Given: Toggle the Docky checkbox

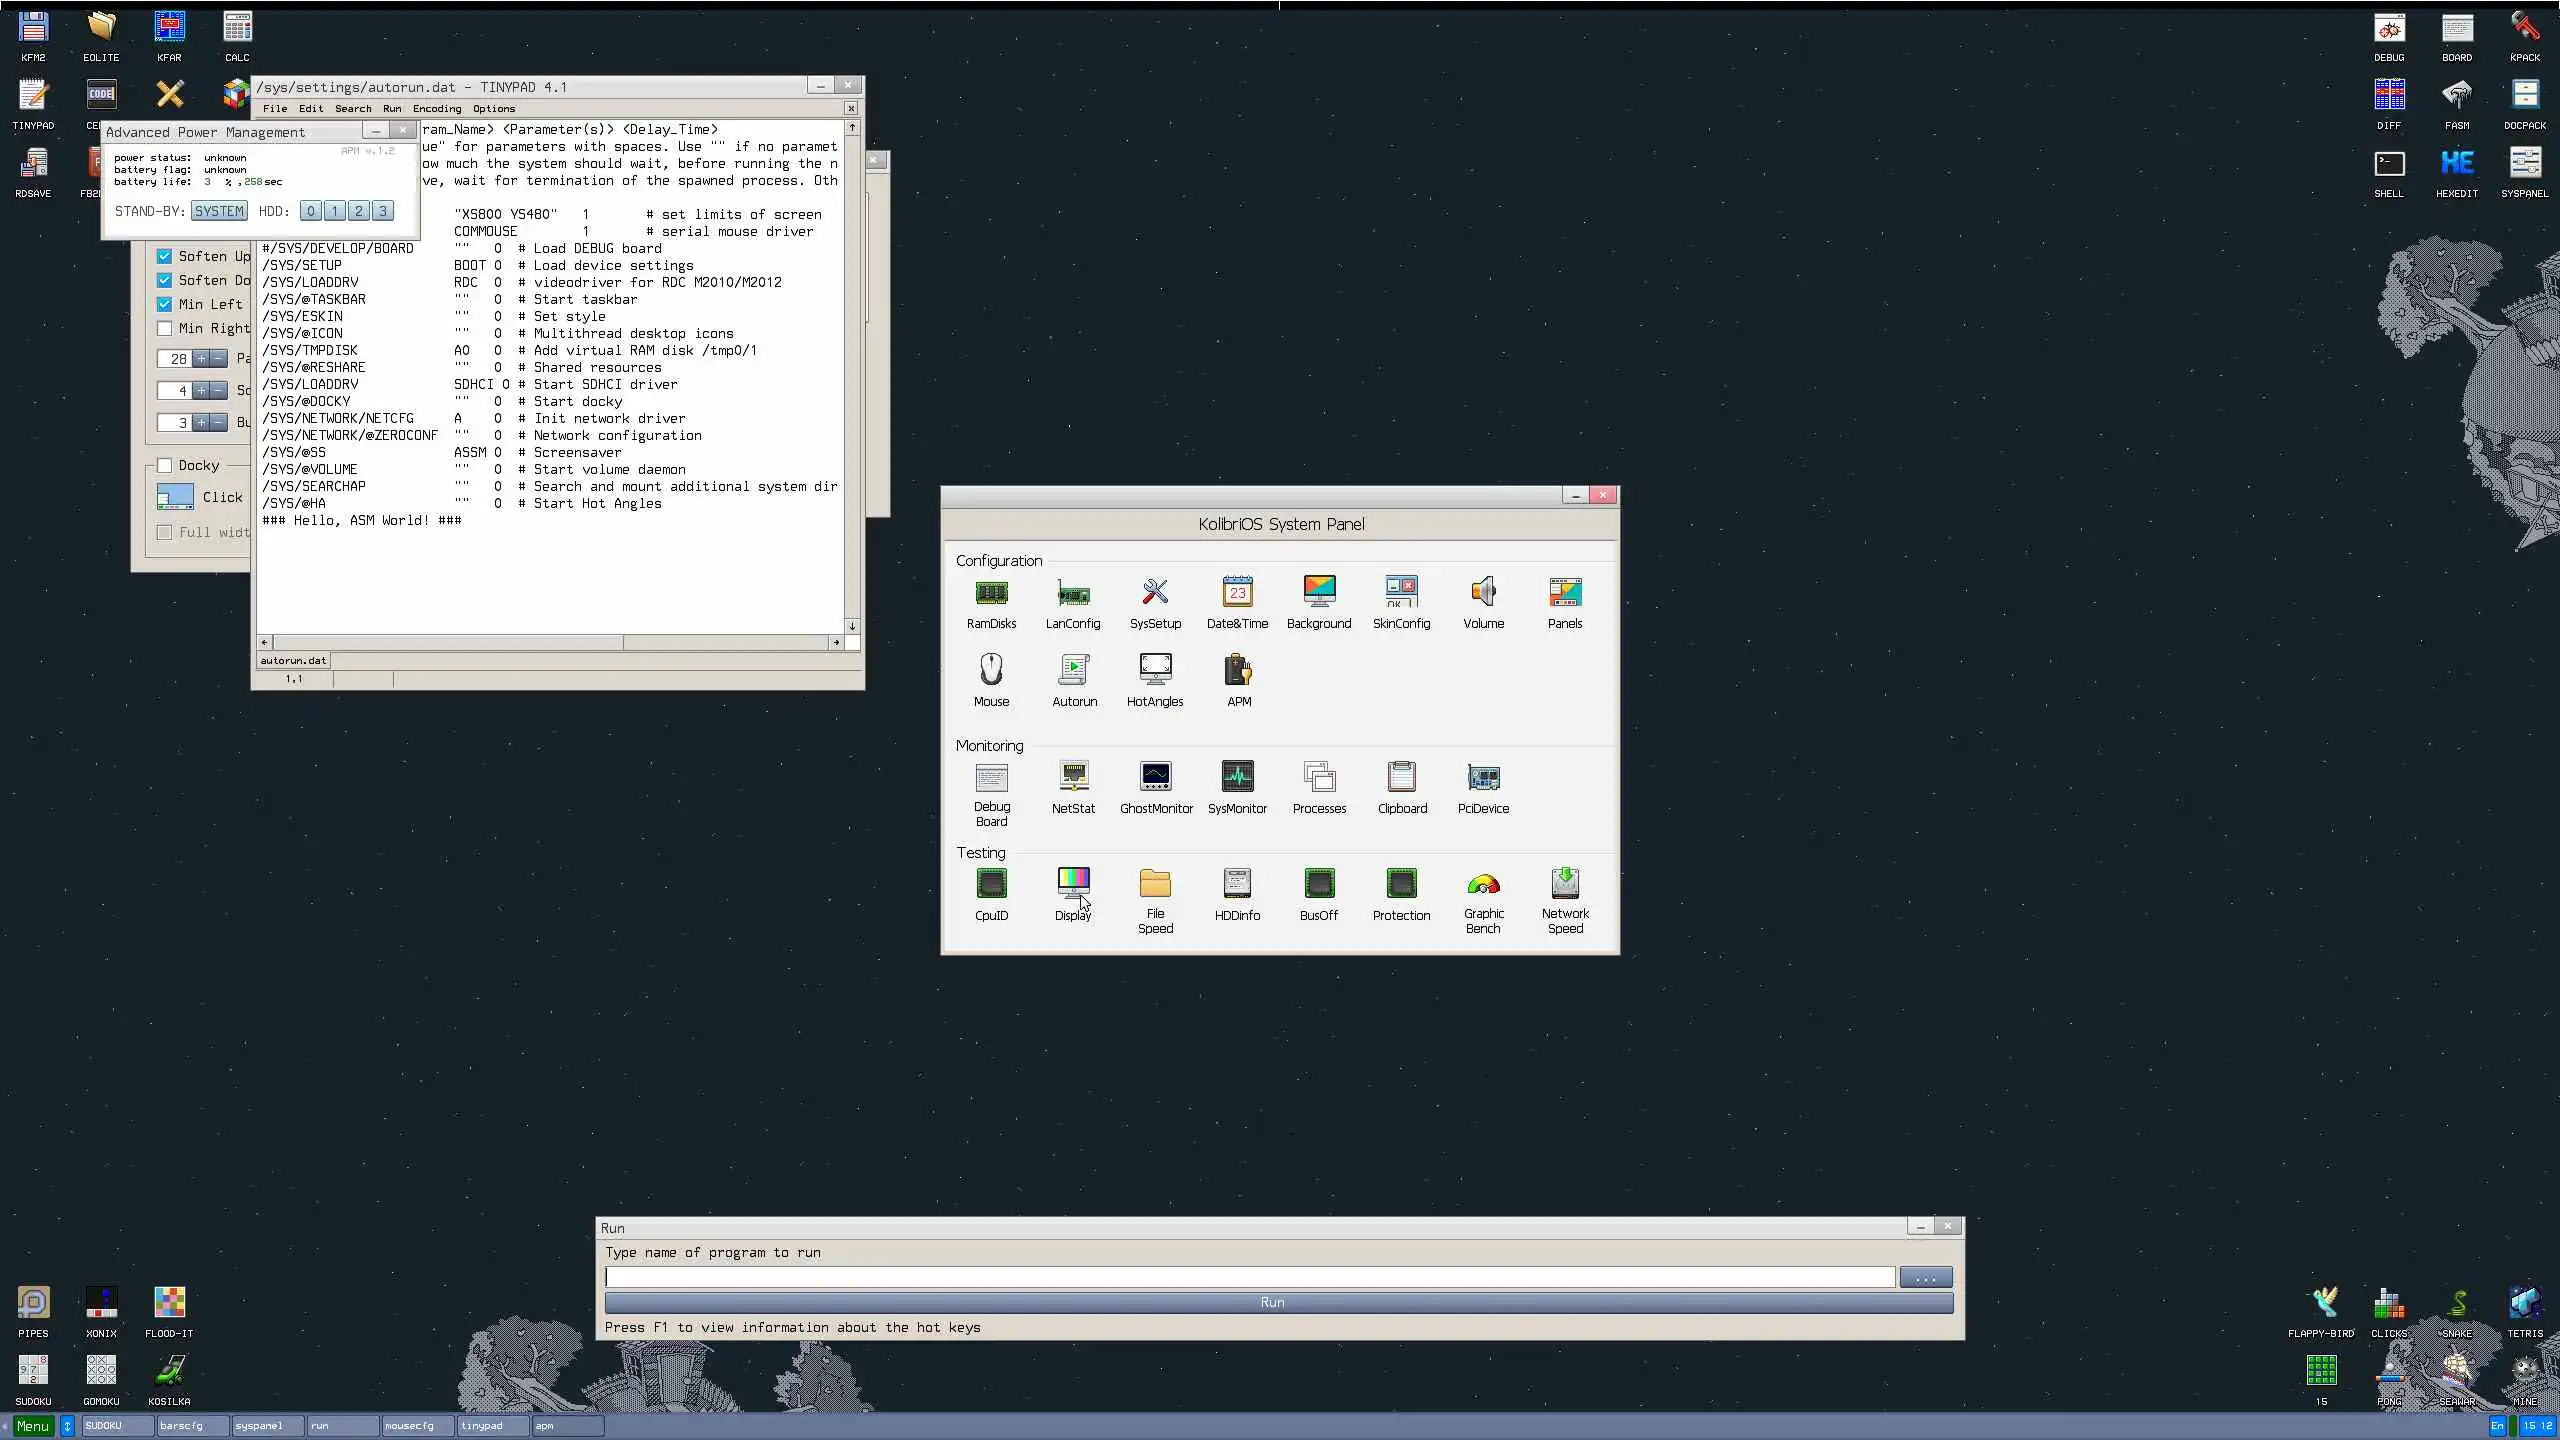Looking at the screenshot, I should click(165, 465).
